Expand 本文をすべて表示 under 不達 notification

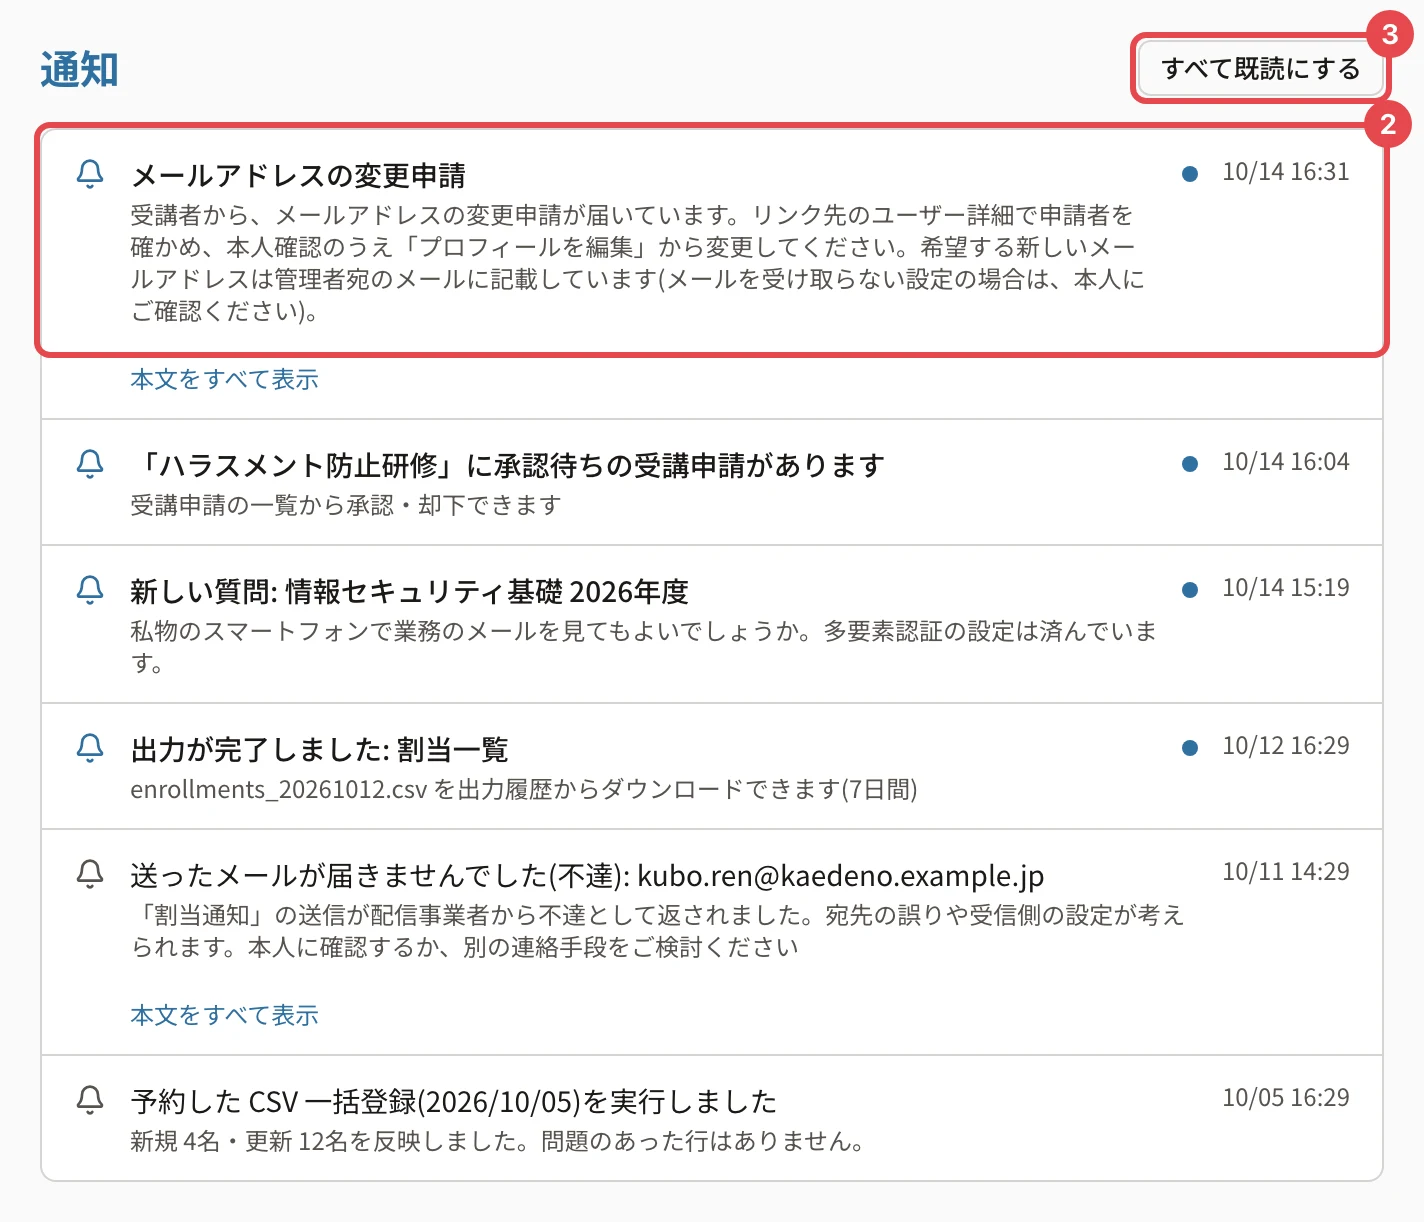(224, 1015)
